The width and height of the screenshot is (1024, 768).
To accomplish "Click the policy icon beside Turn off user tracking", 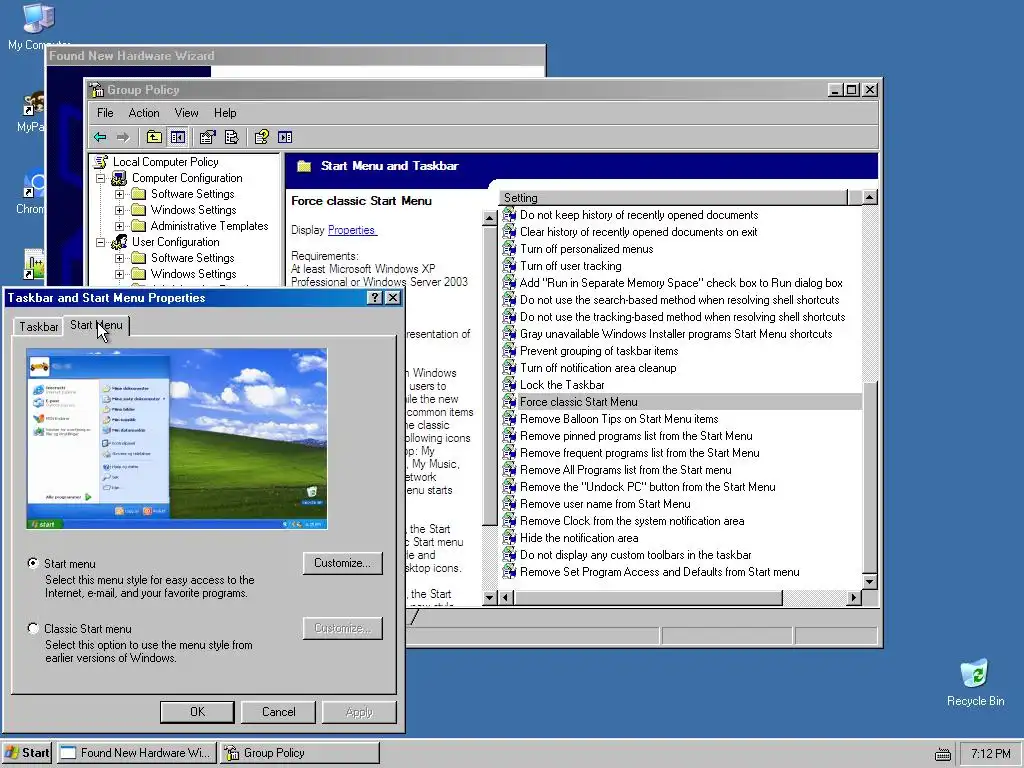I will coord(509,266).
